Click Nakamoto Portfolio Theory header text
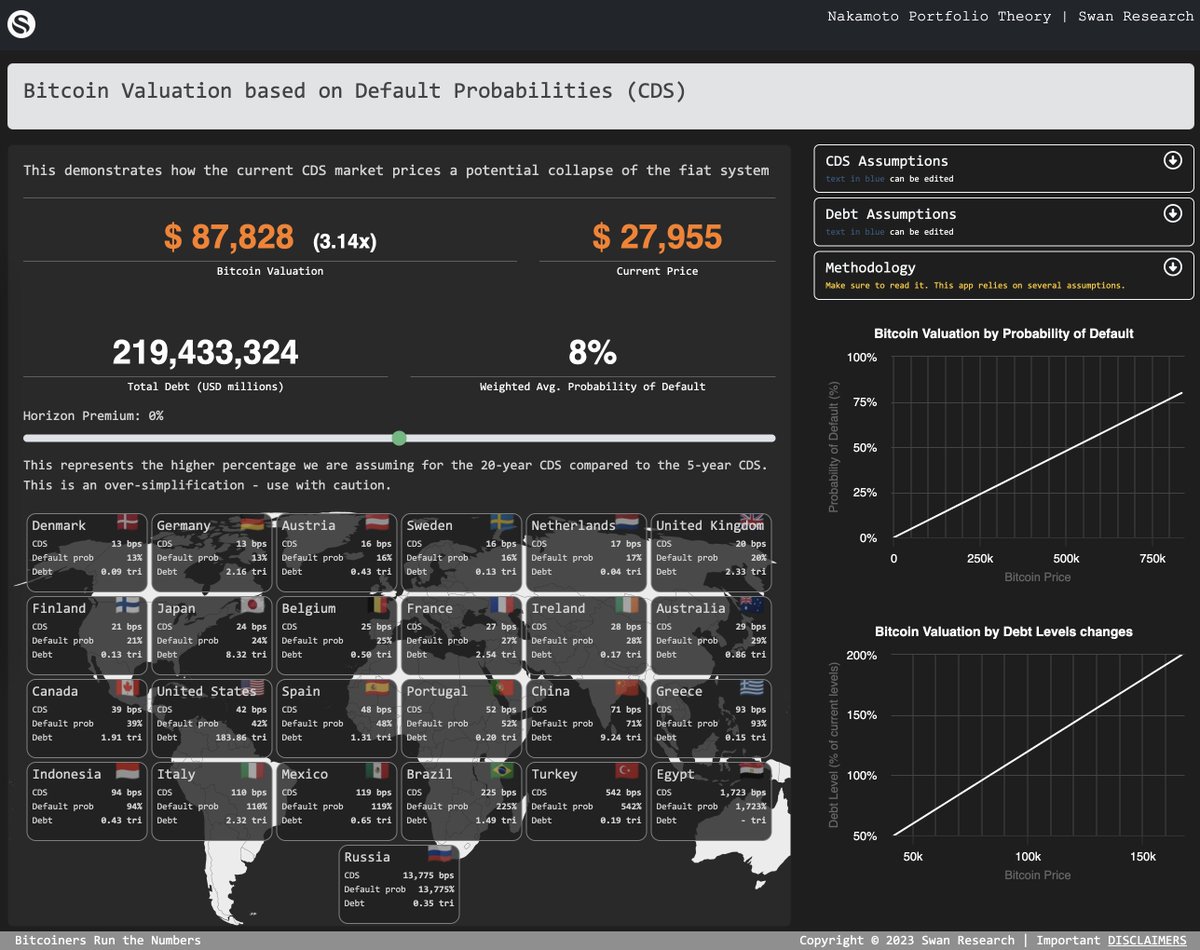 click(x=939, y=16)
